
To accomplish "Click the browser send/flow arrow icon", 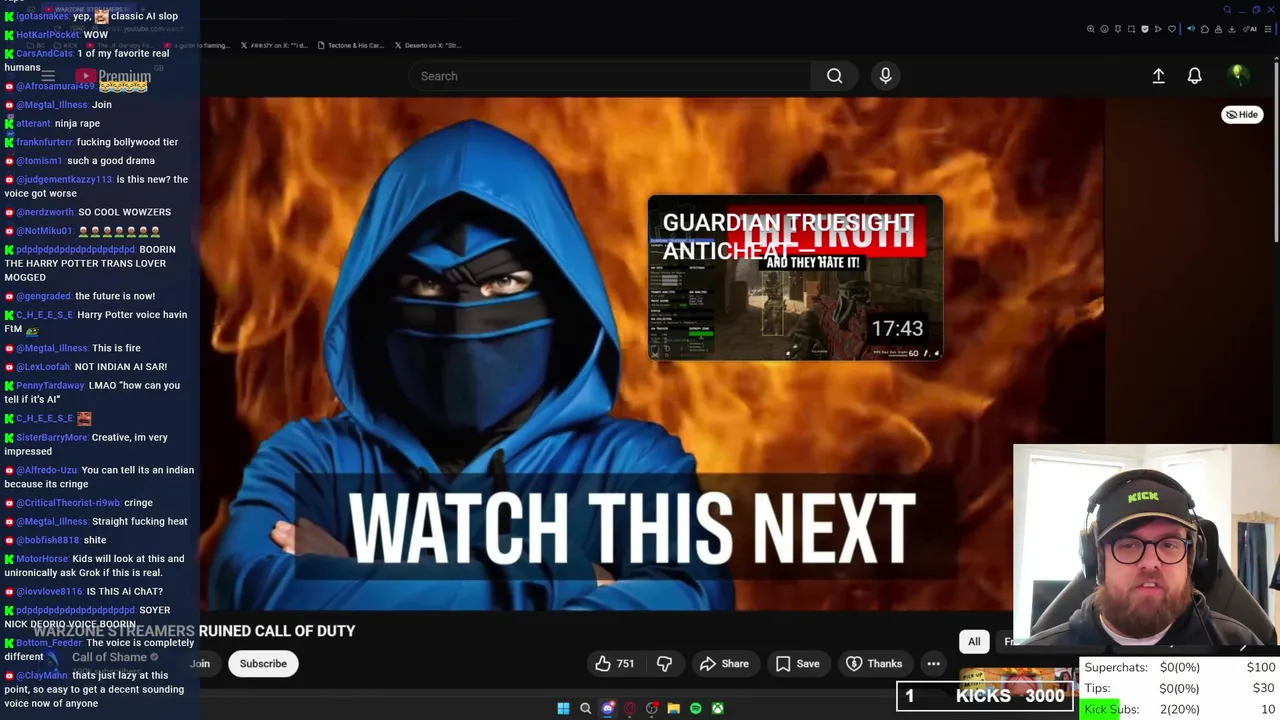I will point(1158,29).
